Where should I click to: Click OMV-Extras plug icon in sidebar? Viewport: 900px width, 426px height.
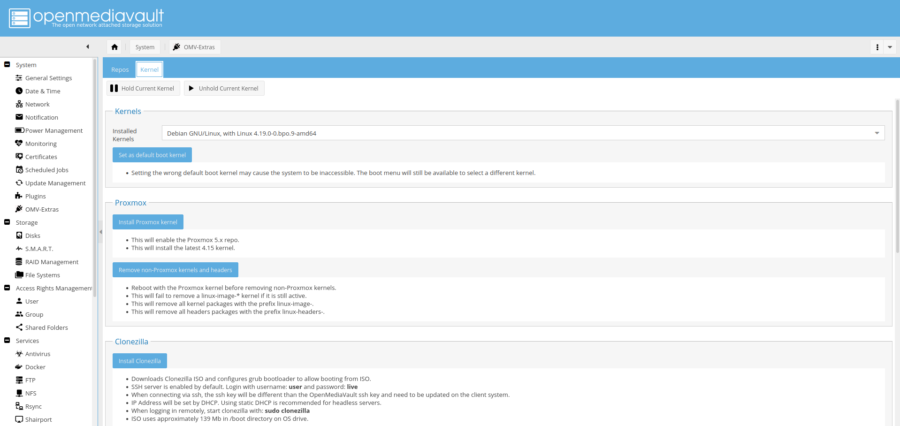[19, 210]
